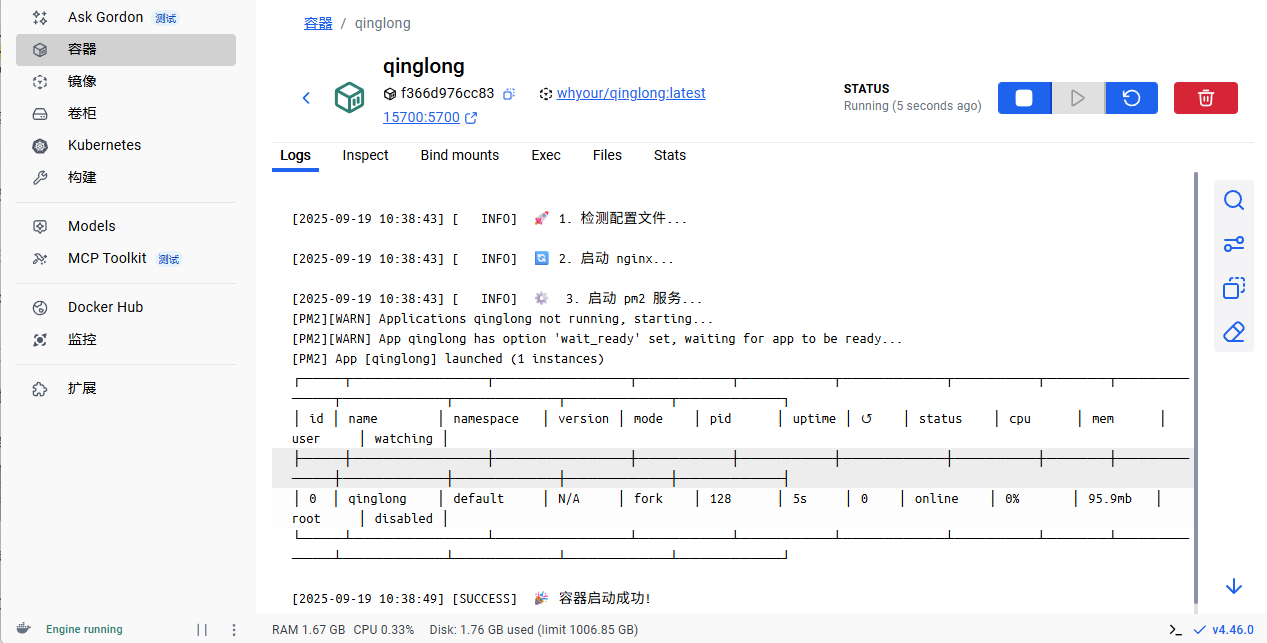Pause the Docker engine
Viewport: 1267px width, 643px height.
pos(202,630)
